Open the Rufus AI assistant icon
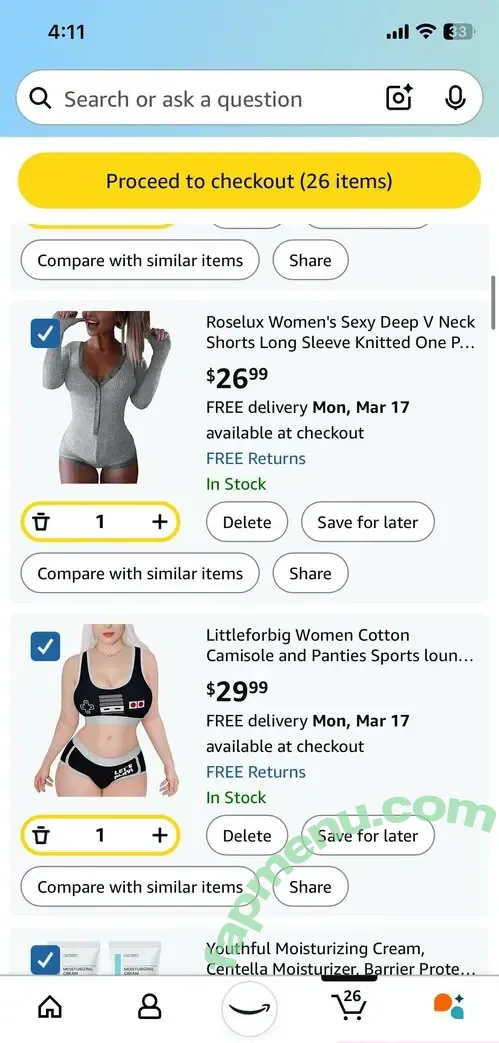The height and width of the screenshot is (1043, 499). coord(449,1006)
